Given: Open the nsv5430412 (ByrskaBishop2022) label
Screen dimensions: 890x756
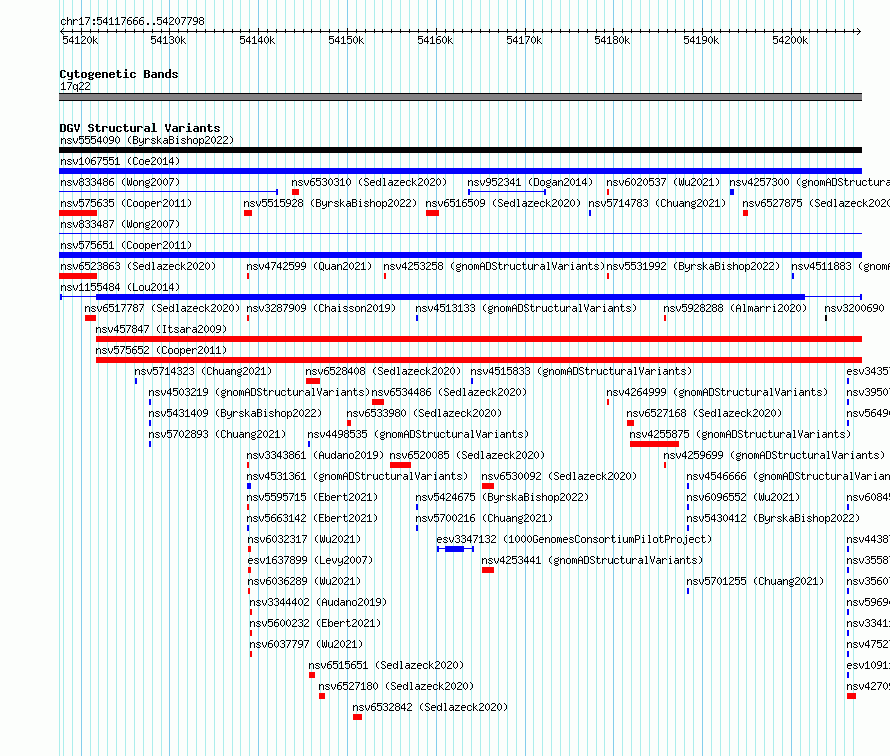Looking at the screenshot, I should (774, 518).
